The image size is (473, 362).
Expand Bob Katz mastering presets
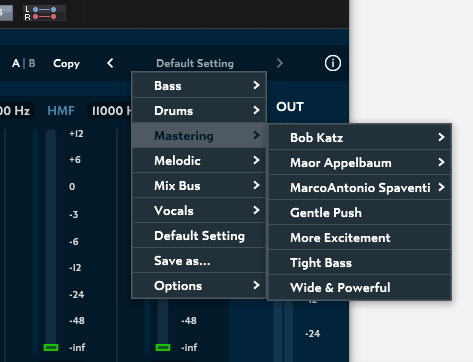360,137
